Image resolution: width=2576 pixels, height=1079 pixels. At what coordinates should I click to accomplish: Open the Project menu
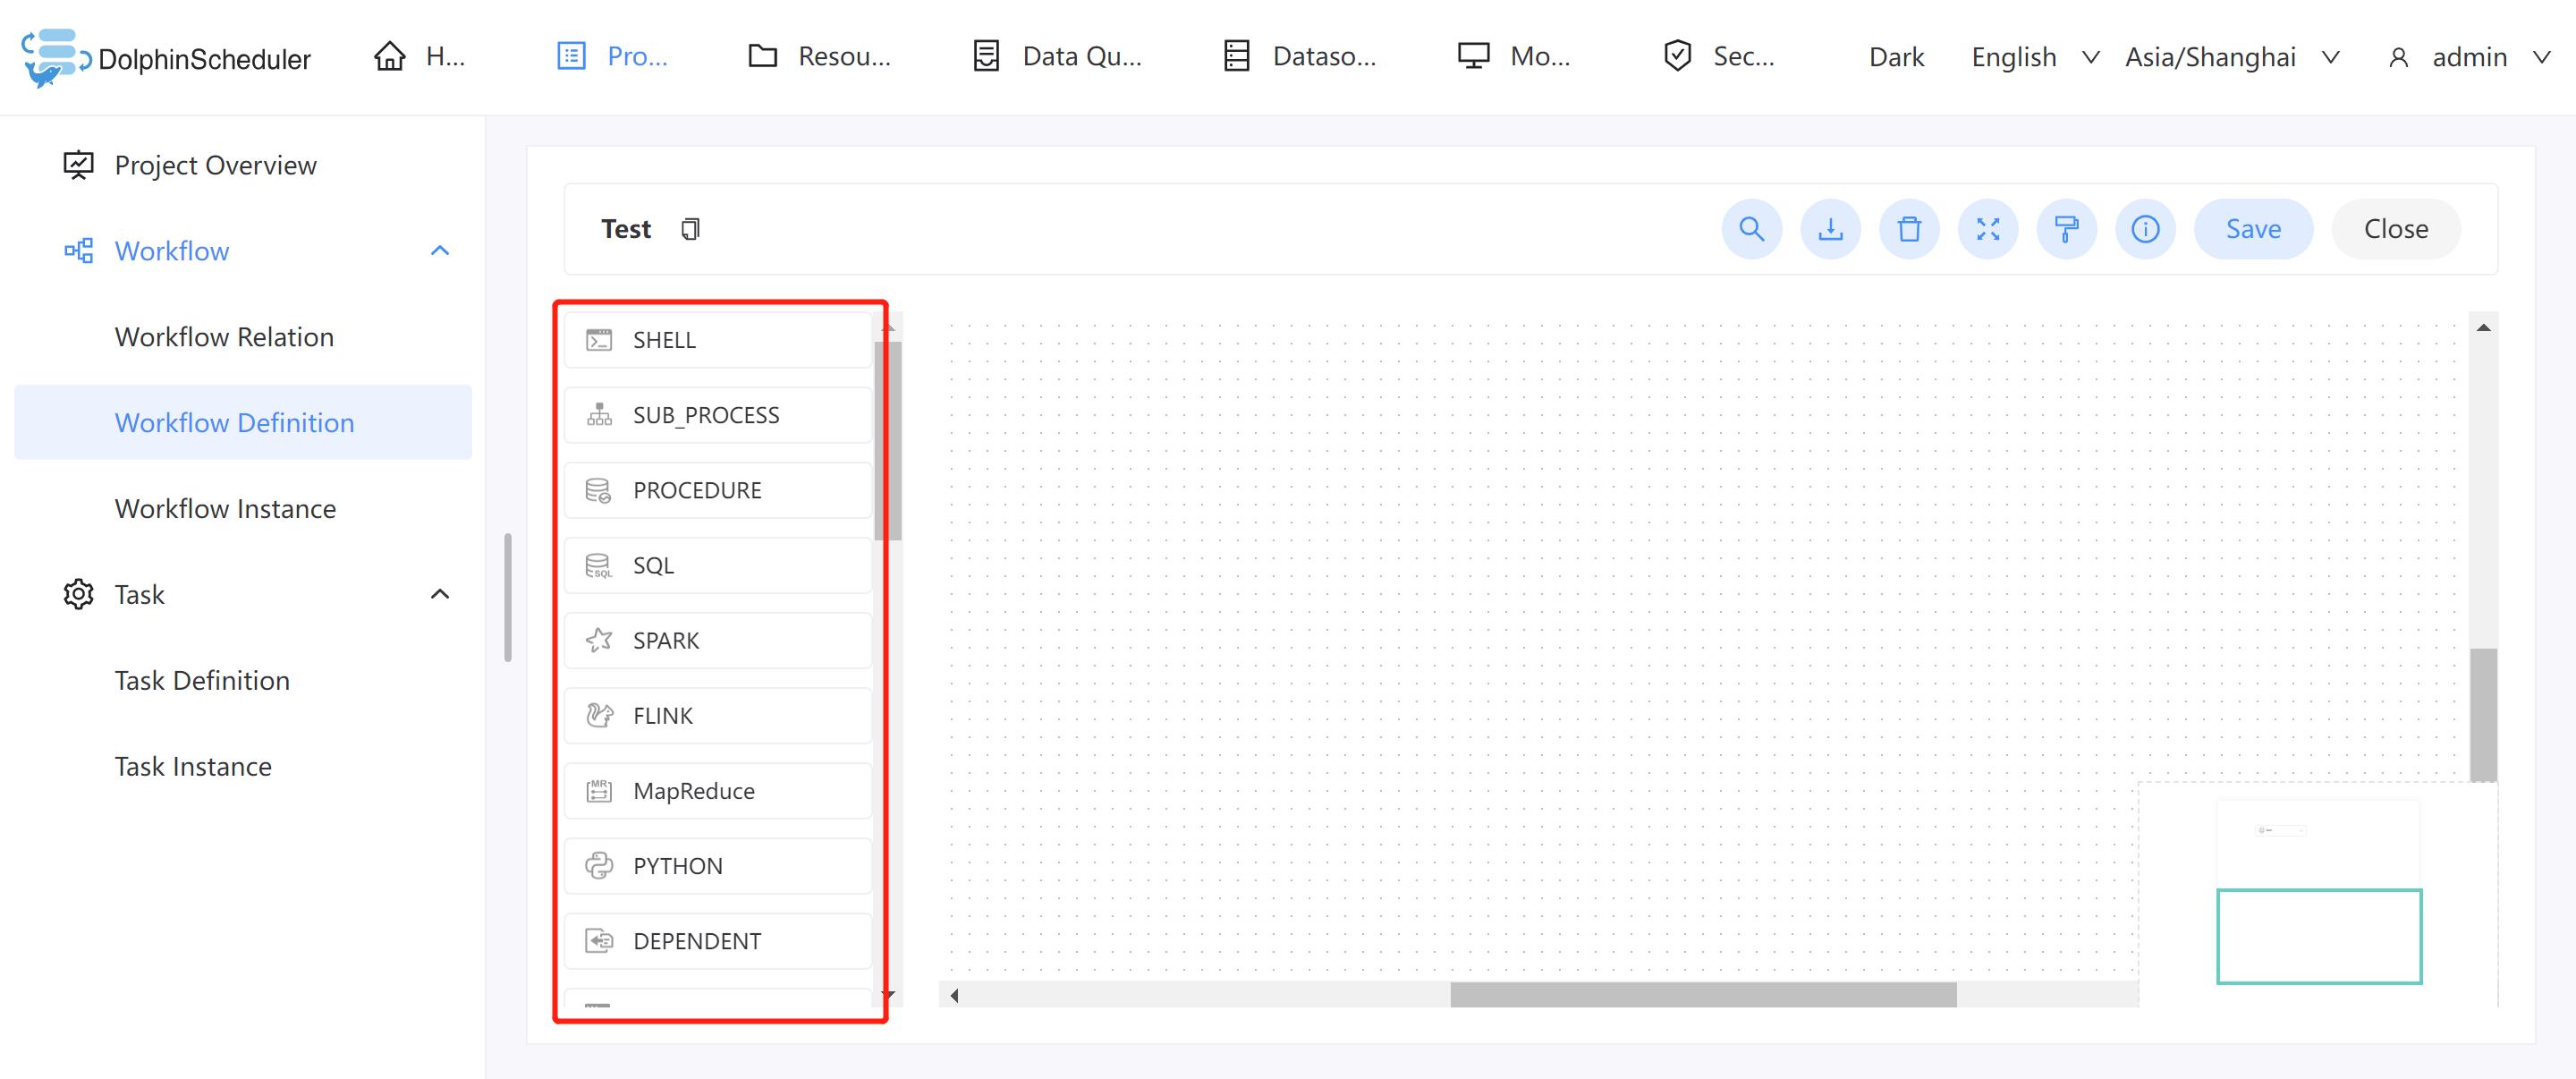point(612,57)
